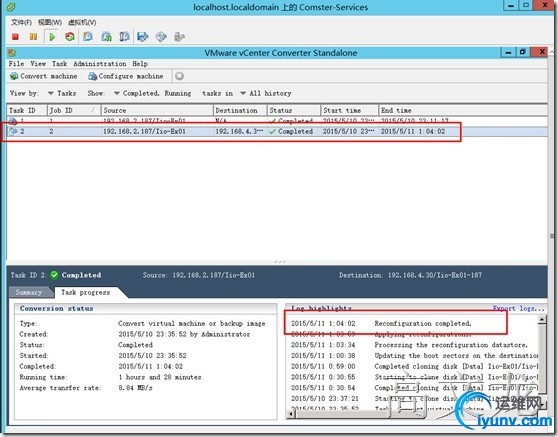
Task: Sort by the Destination column header
Action: [240, 110]
